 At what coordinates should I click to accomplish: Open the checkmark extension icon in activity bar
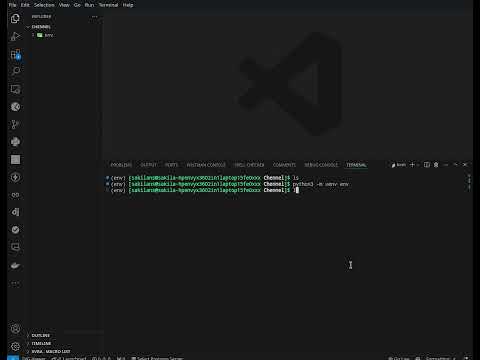15,230
